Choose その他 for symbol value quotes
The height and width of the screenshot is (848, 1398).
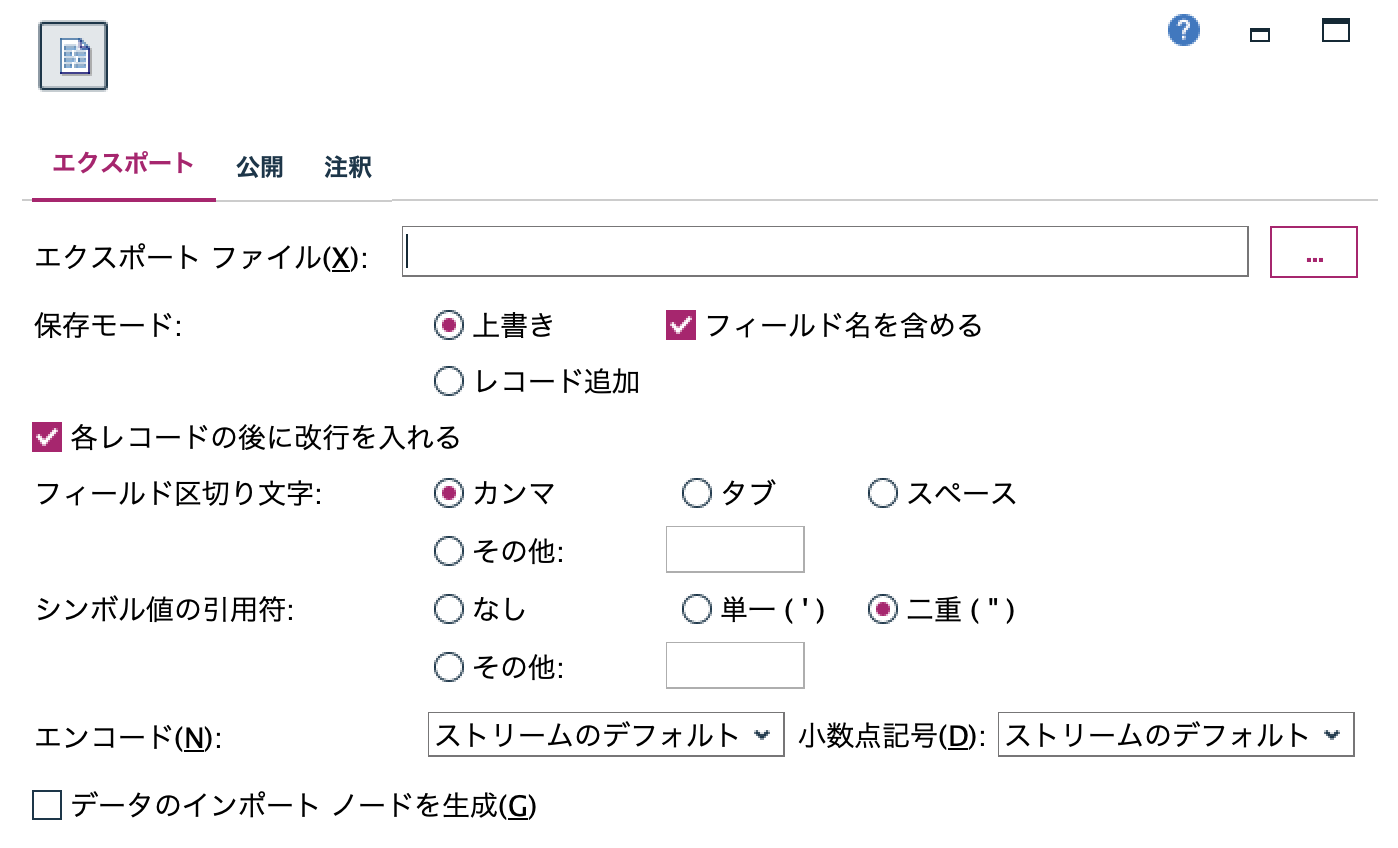pyautogui.click(x=448, y=665)
